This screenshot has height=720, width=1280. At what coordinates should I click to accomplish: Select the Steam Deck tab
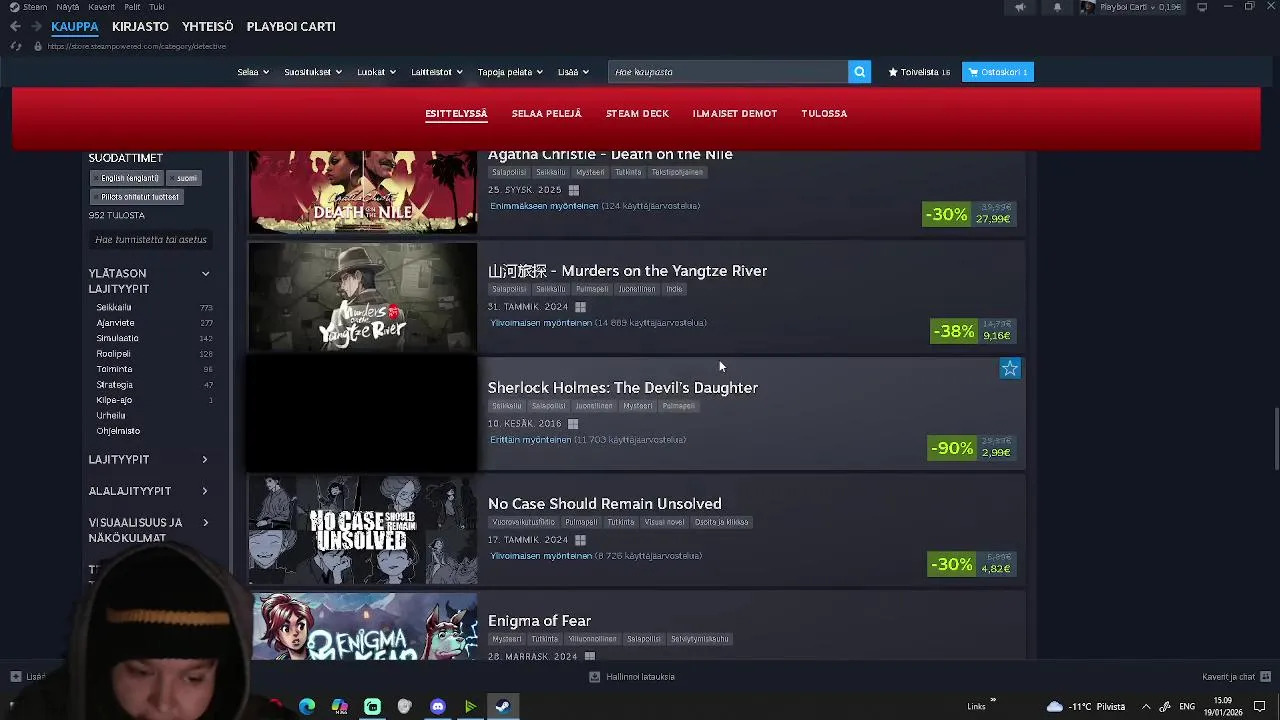click(x=637, y=114)
